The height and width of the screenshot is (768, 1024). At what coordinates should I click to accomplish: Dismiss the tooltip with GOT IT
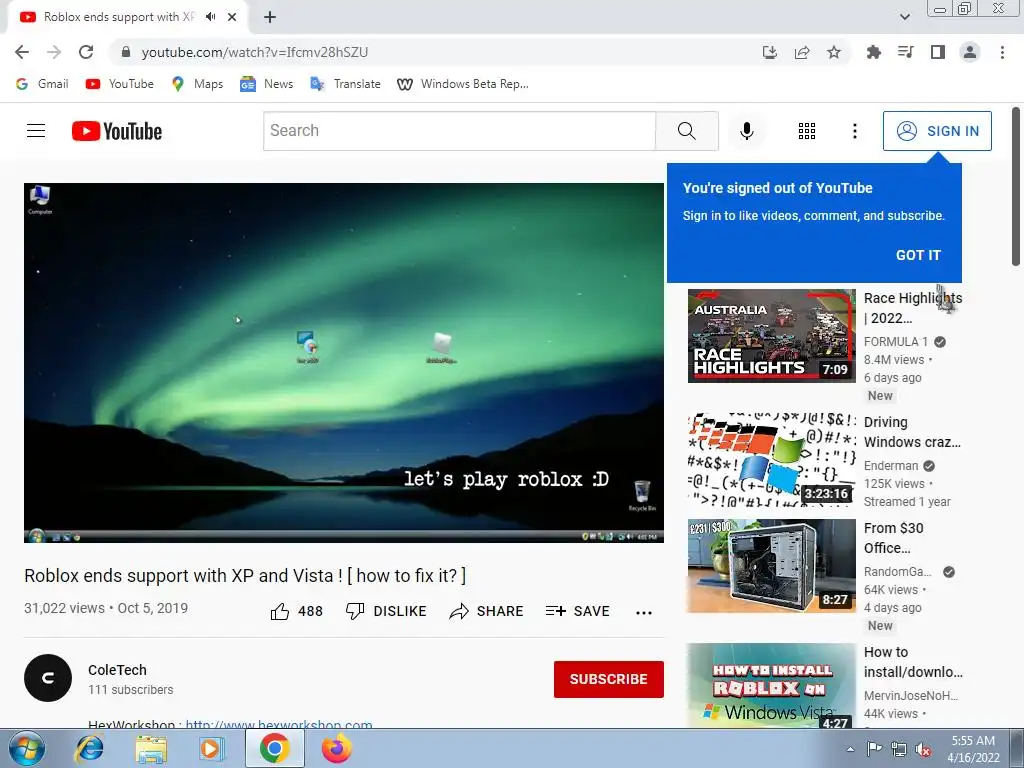coord(918,255)
